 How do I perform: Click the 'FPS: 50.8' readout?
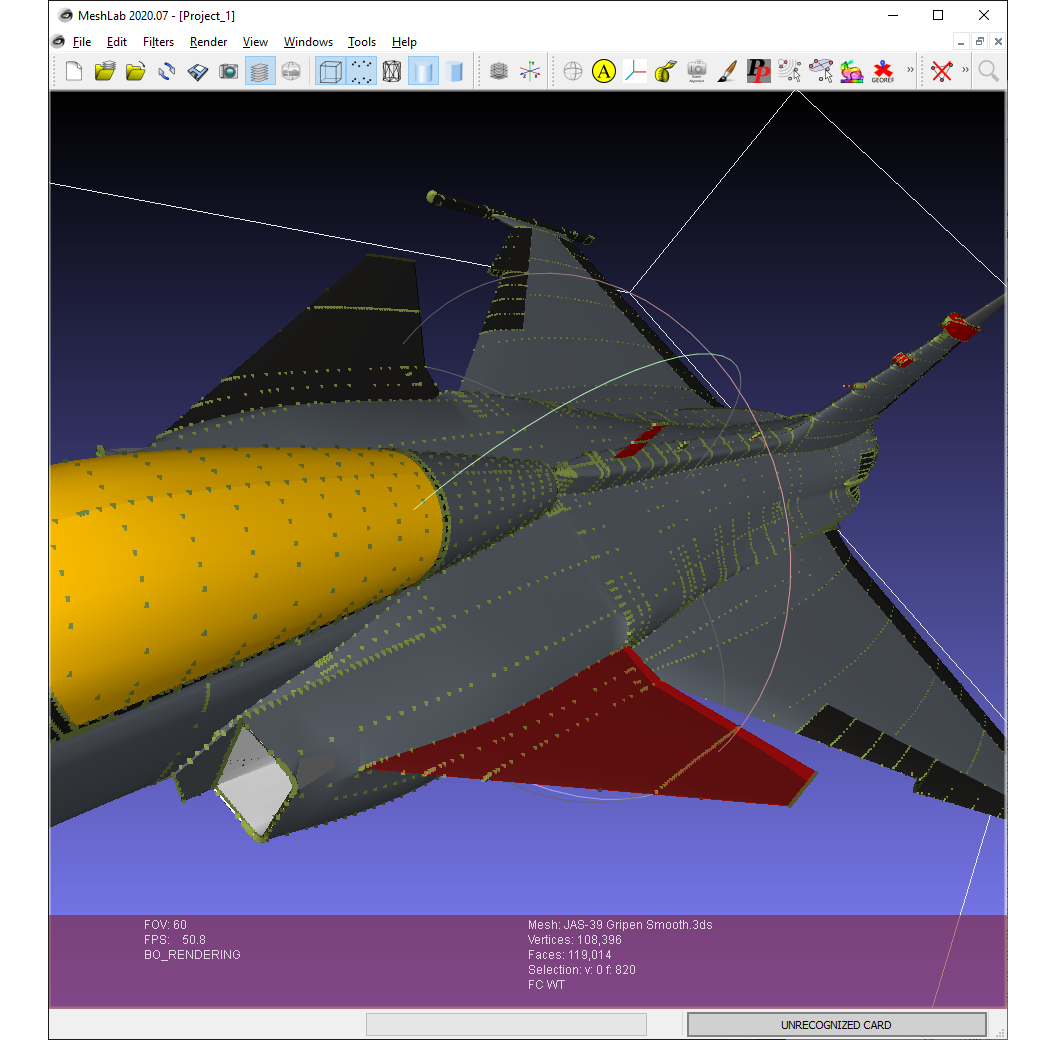174,940
